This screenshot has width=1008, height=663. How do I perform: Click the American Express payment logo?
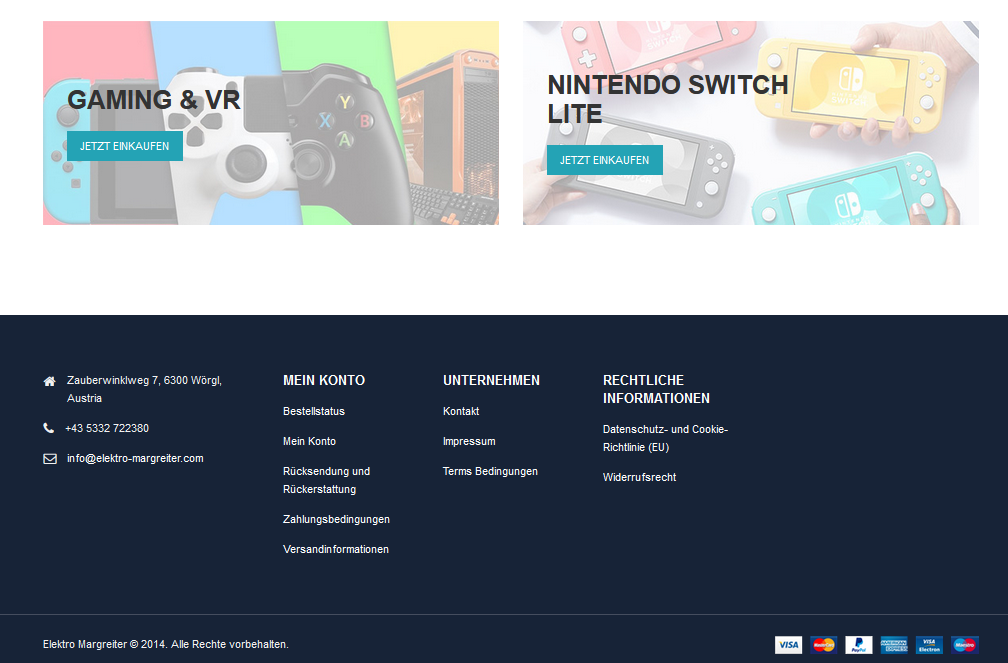tap(894, 644)
